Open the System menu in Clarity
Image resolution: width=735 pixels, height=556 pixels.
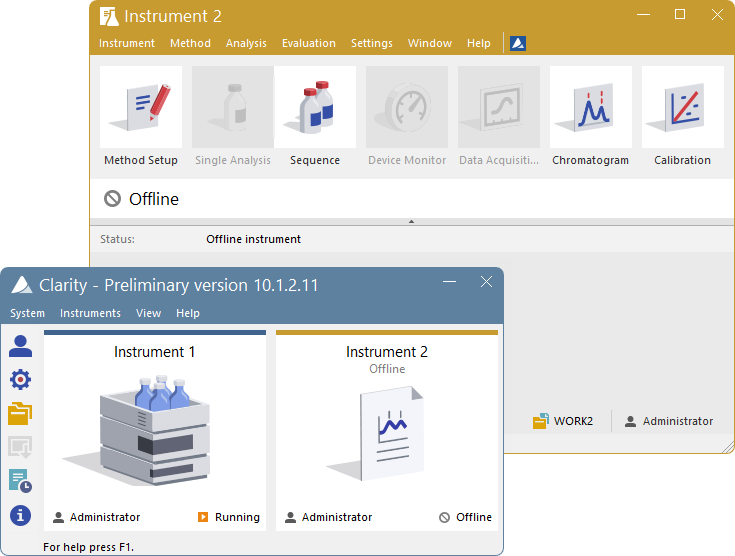[27, 313]
